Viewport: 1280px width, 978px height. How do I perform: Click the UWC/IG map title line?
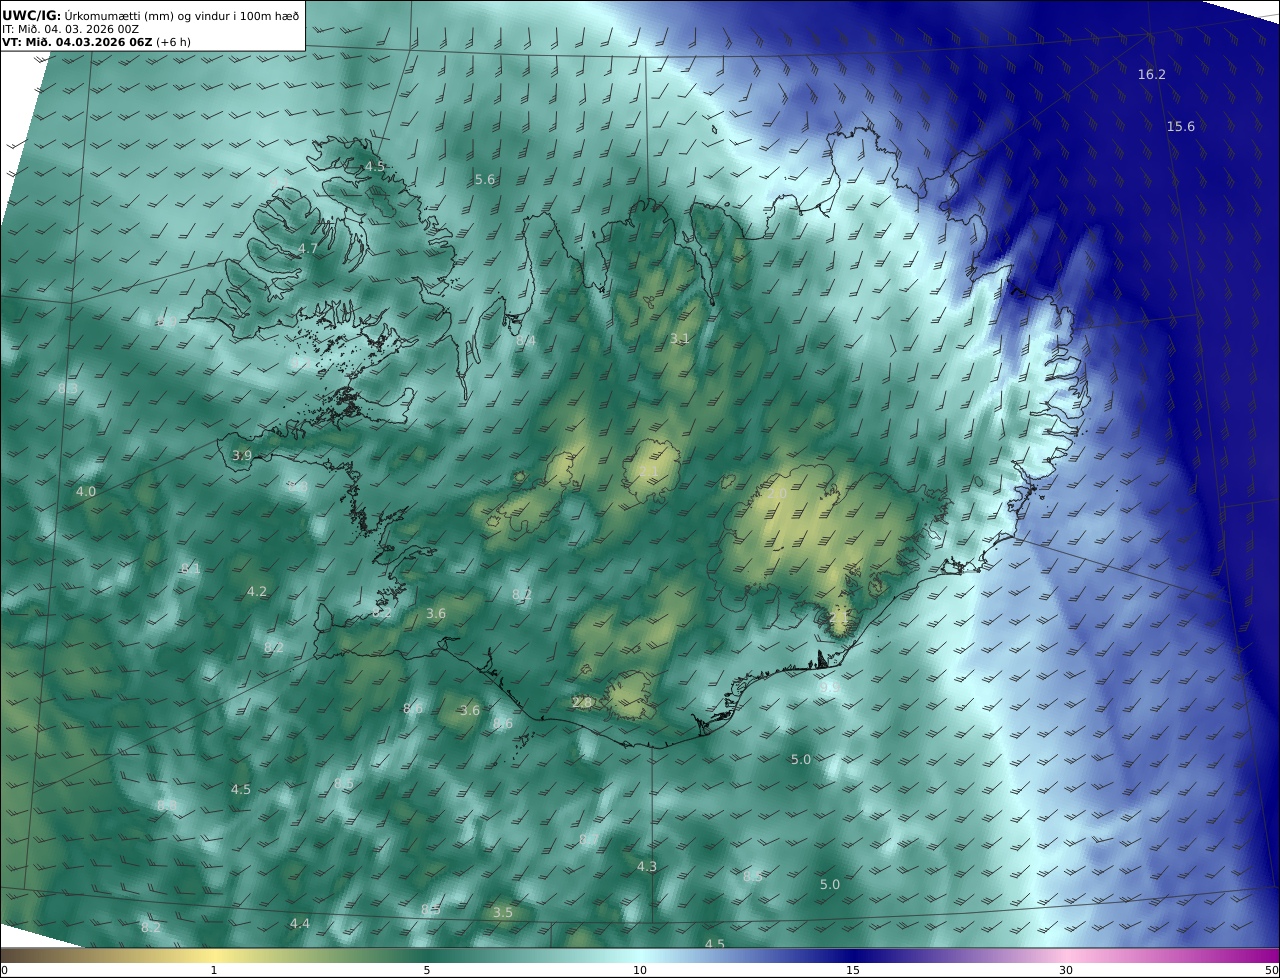[x=151, y=15]
